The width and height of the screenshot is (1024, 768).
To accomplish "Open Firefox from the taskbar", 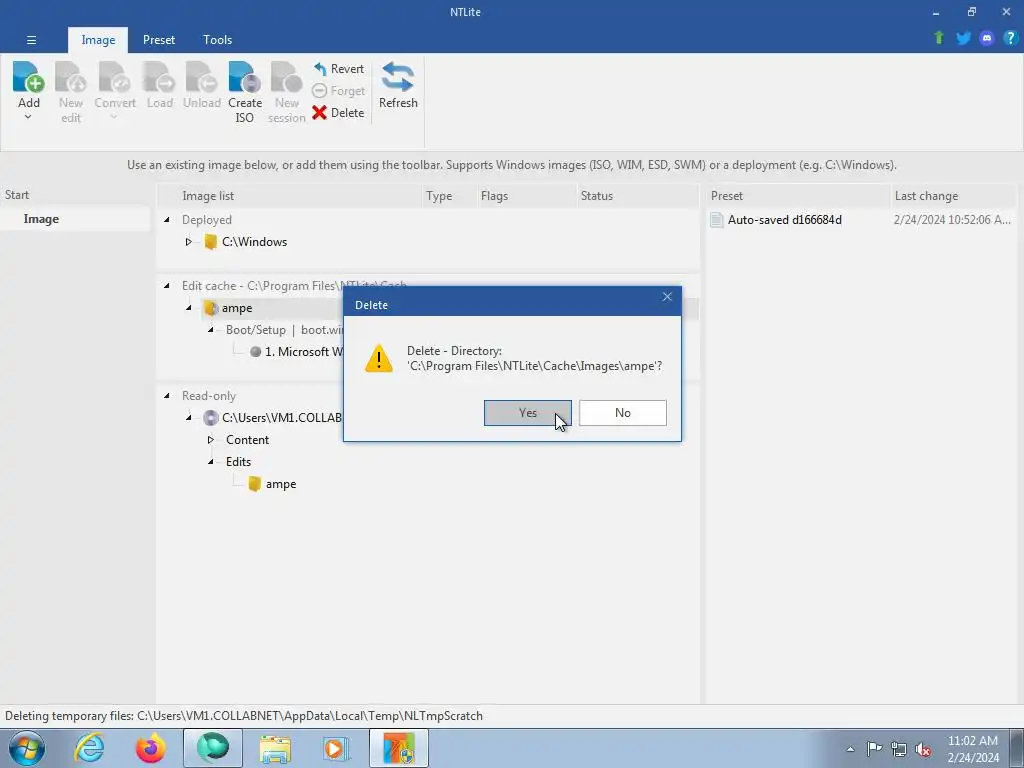I will click(x=151, y=748).
